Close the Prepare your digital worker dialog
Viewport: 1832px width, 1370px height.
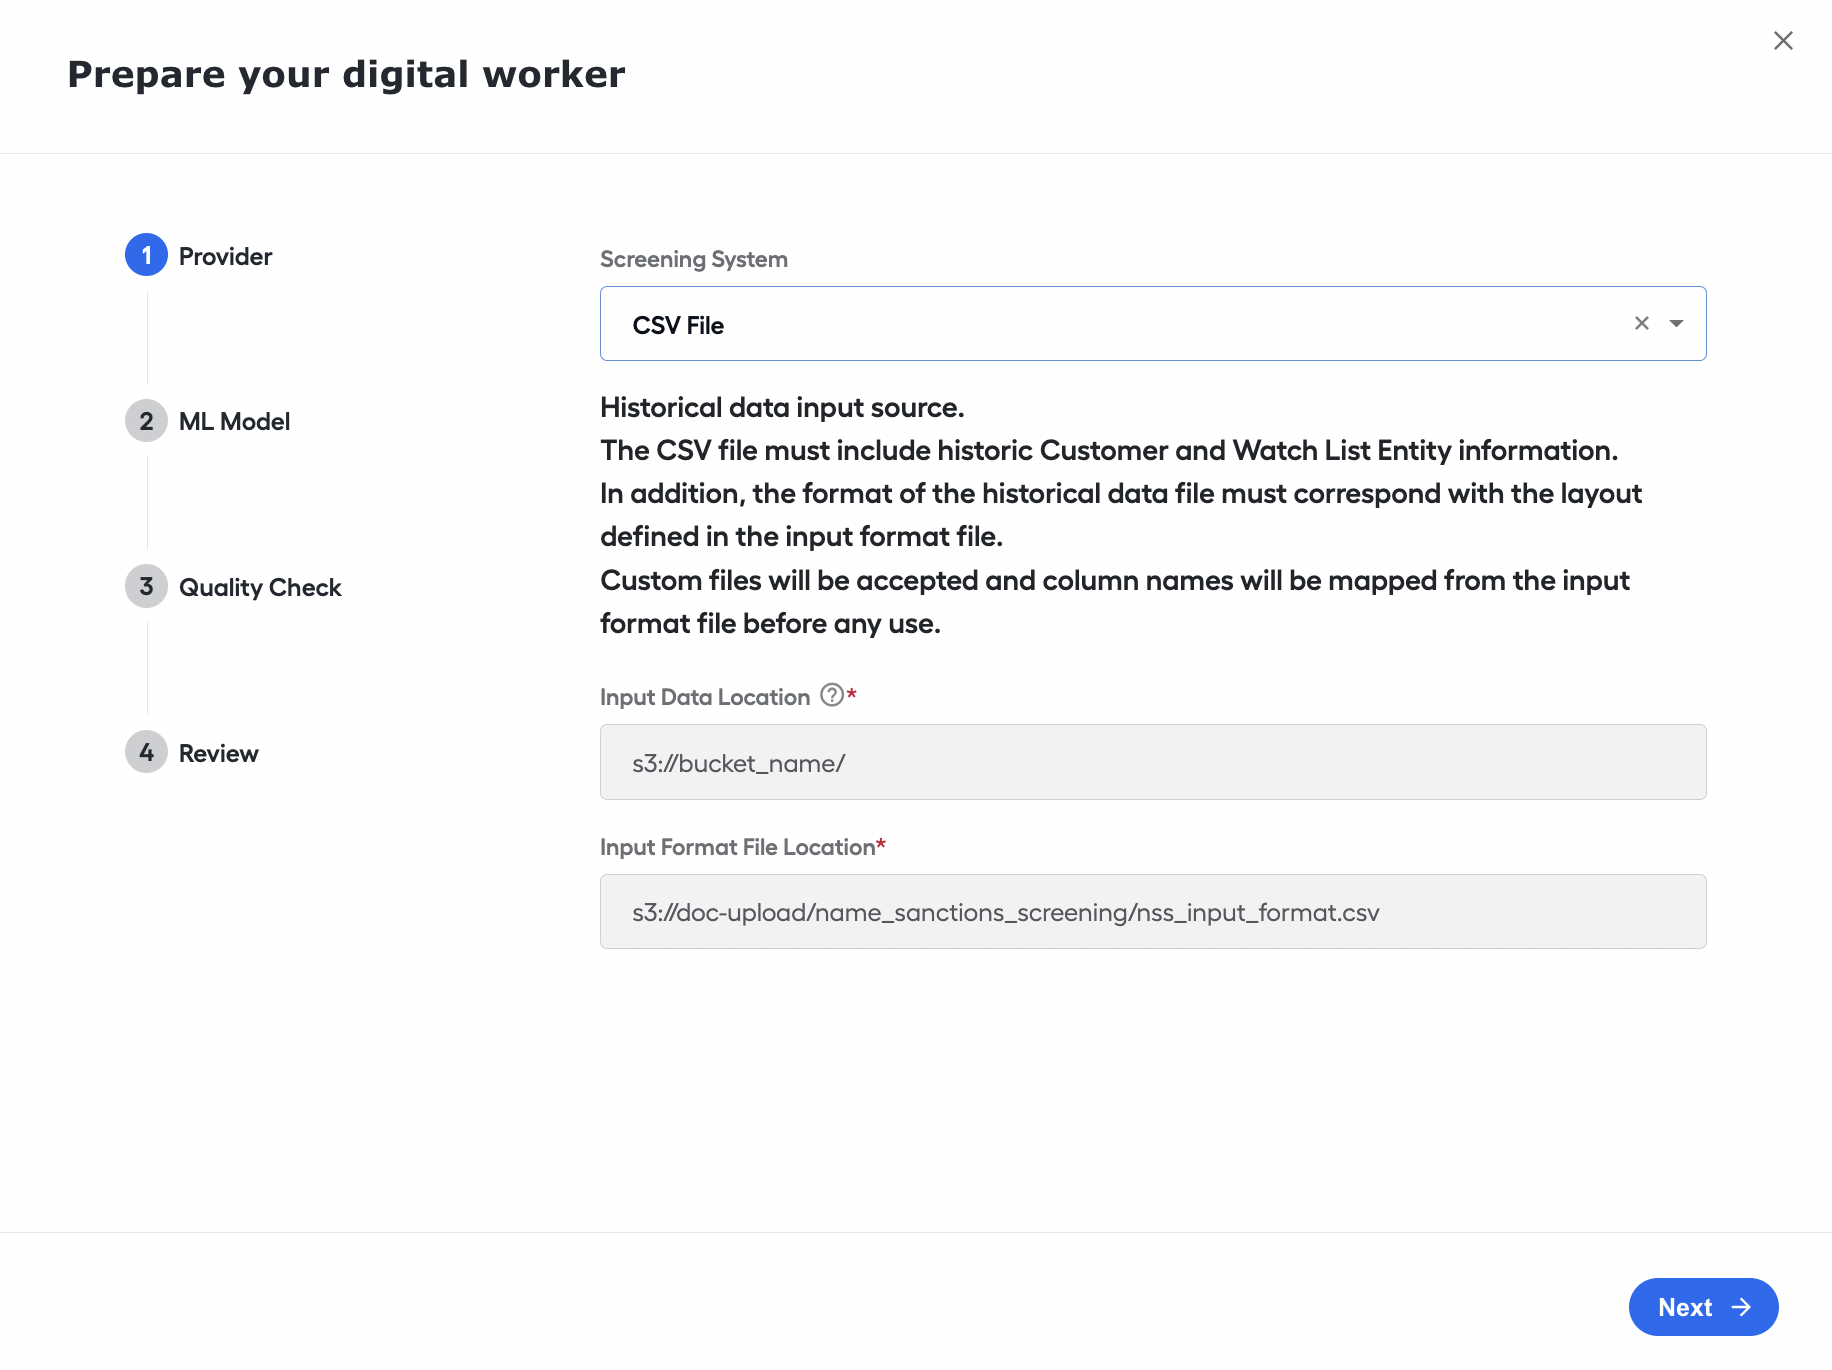coord(1783,41)
